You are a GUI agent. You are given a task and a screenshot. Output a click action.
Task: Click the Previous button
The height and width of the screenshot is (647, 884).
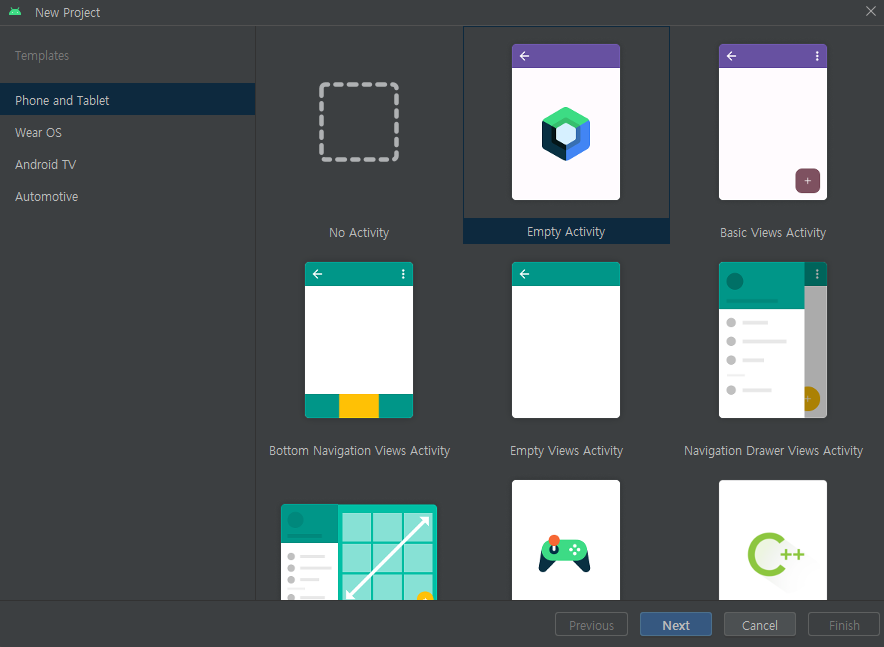pos(591,624)
